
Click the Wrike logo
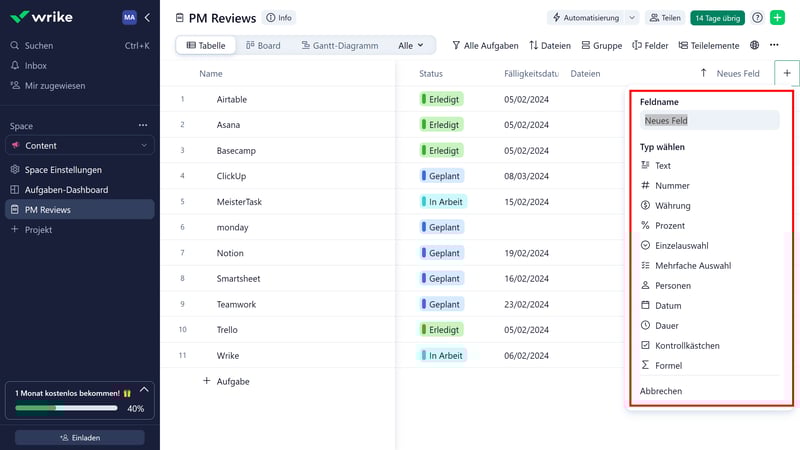click(41, 17)
